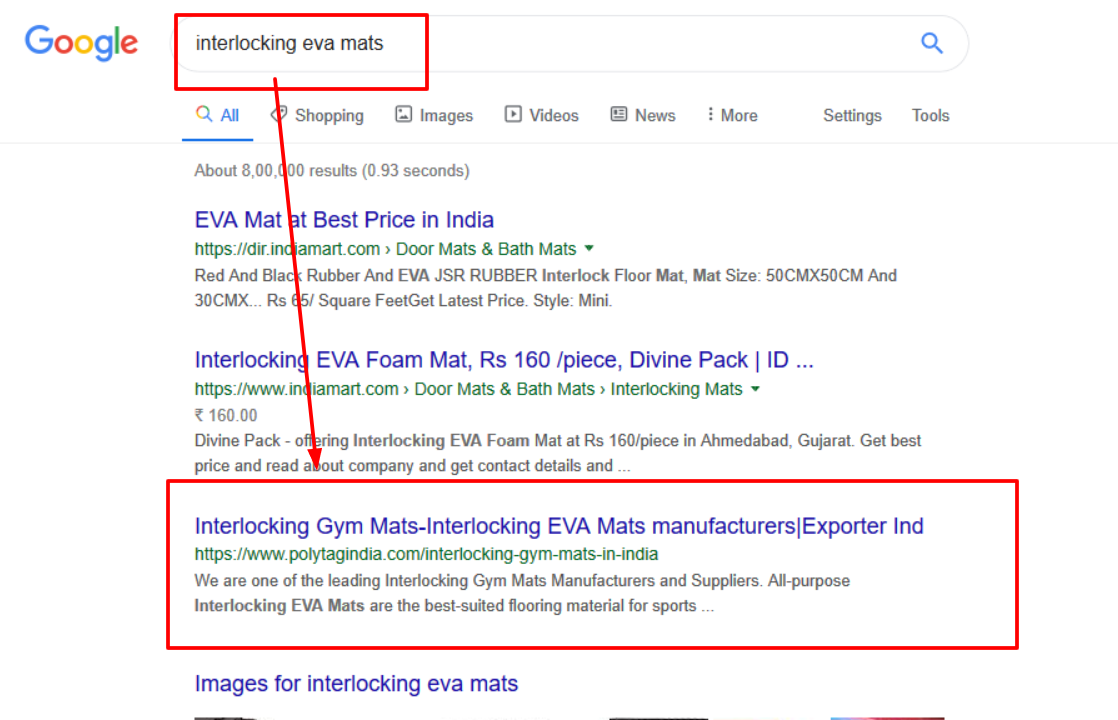The width and height of the screenshot is (1118, 720).
Task: Switch to the Images tab
Action: click(x=434, y=115)
